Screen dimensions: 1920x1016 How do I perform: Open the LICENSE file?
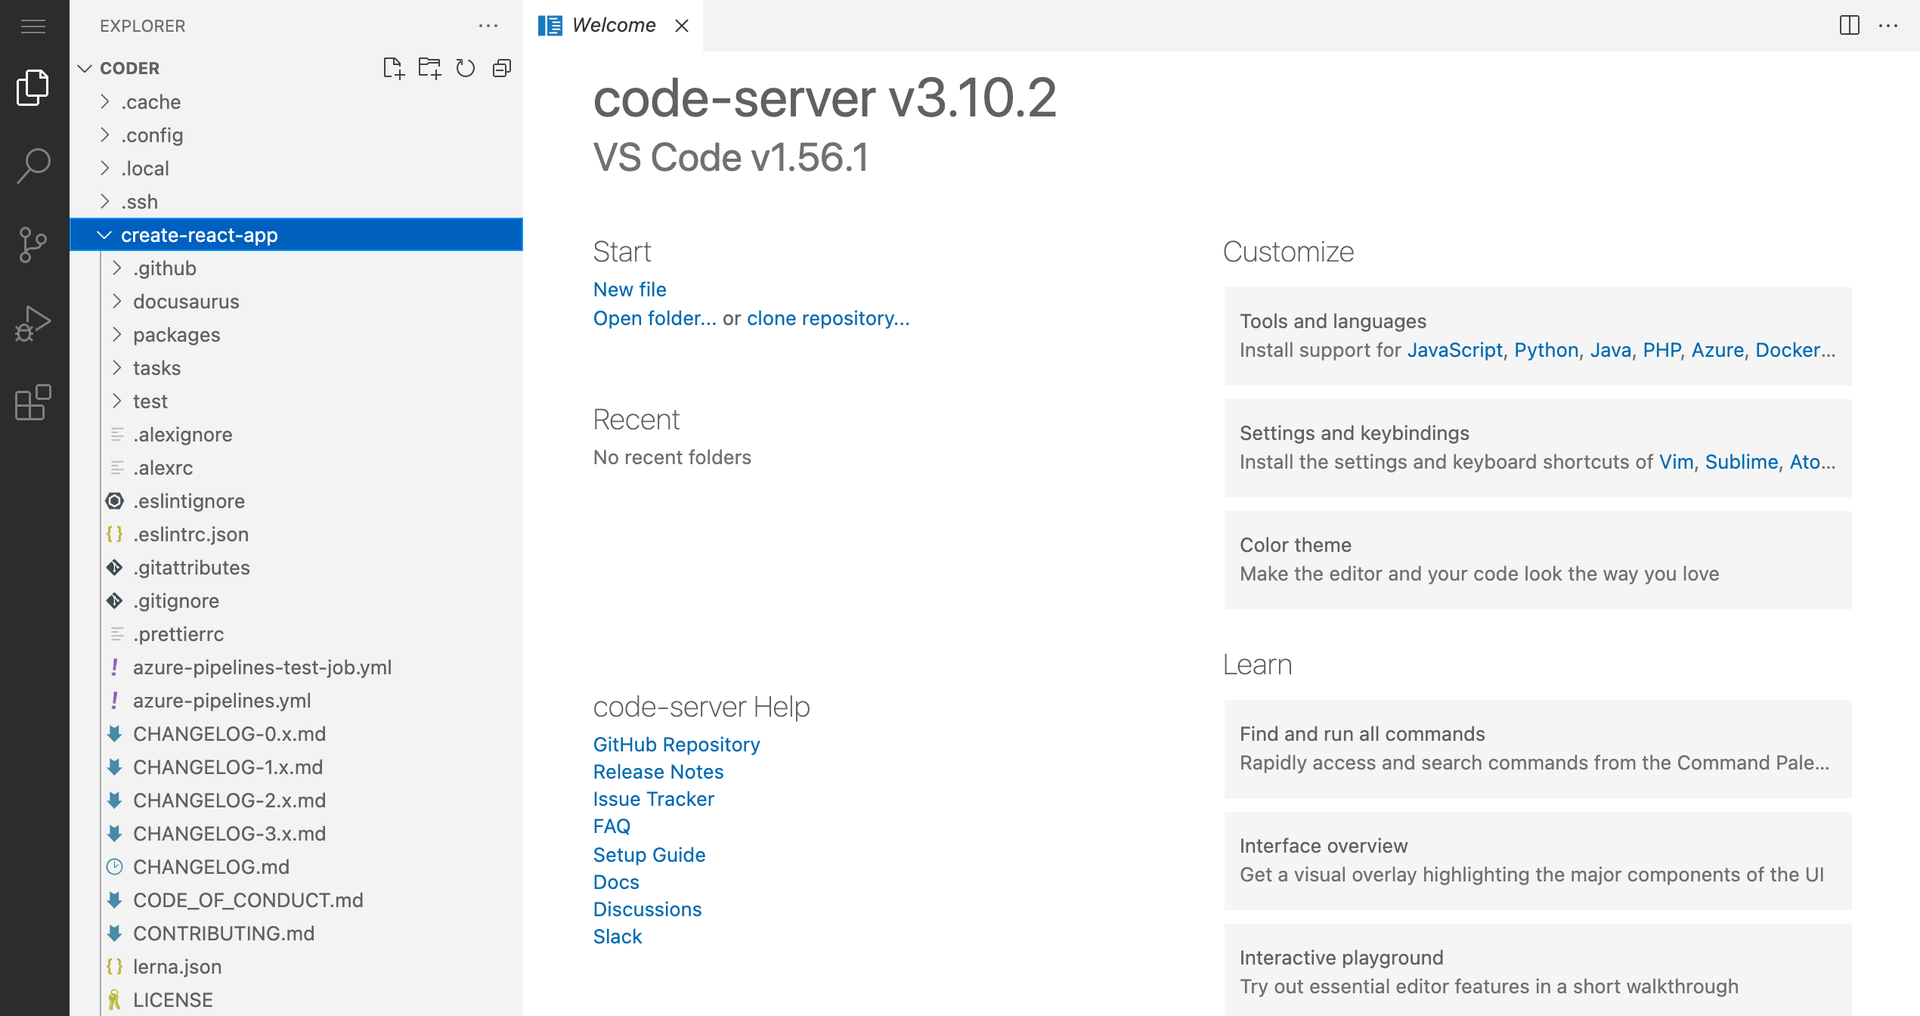pos(296,1000)
